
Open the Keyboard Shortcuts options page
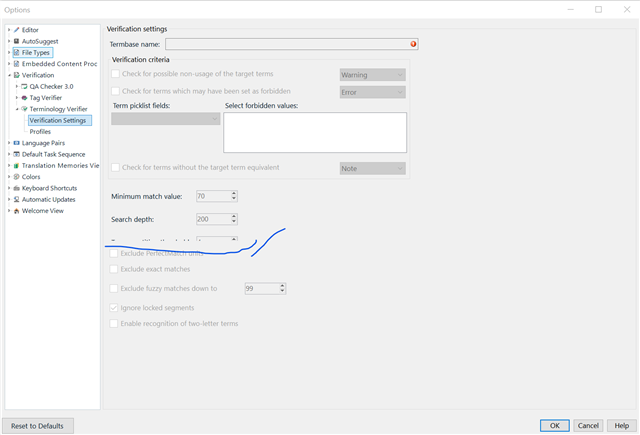tap(49, 188)
